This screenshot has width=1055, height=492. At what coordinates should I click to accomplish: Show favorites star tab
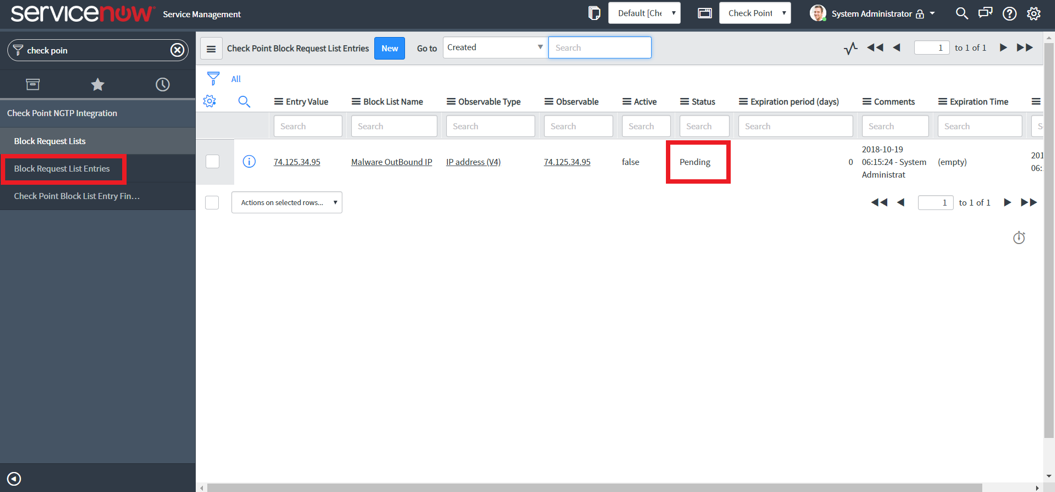(98, 84)
